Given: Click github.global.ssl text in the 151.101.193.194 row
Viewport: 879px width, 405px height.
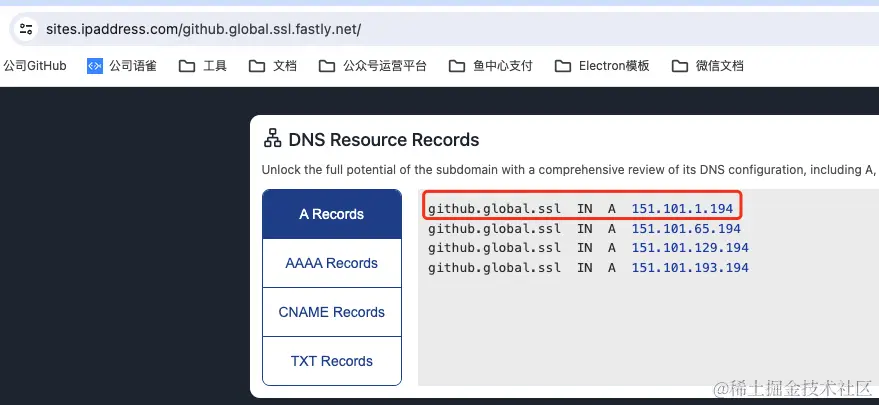Looking at the screenshot, I should [x=494, y=268].
